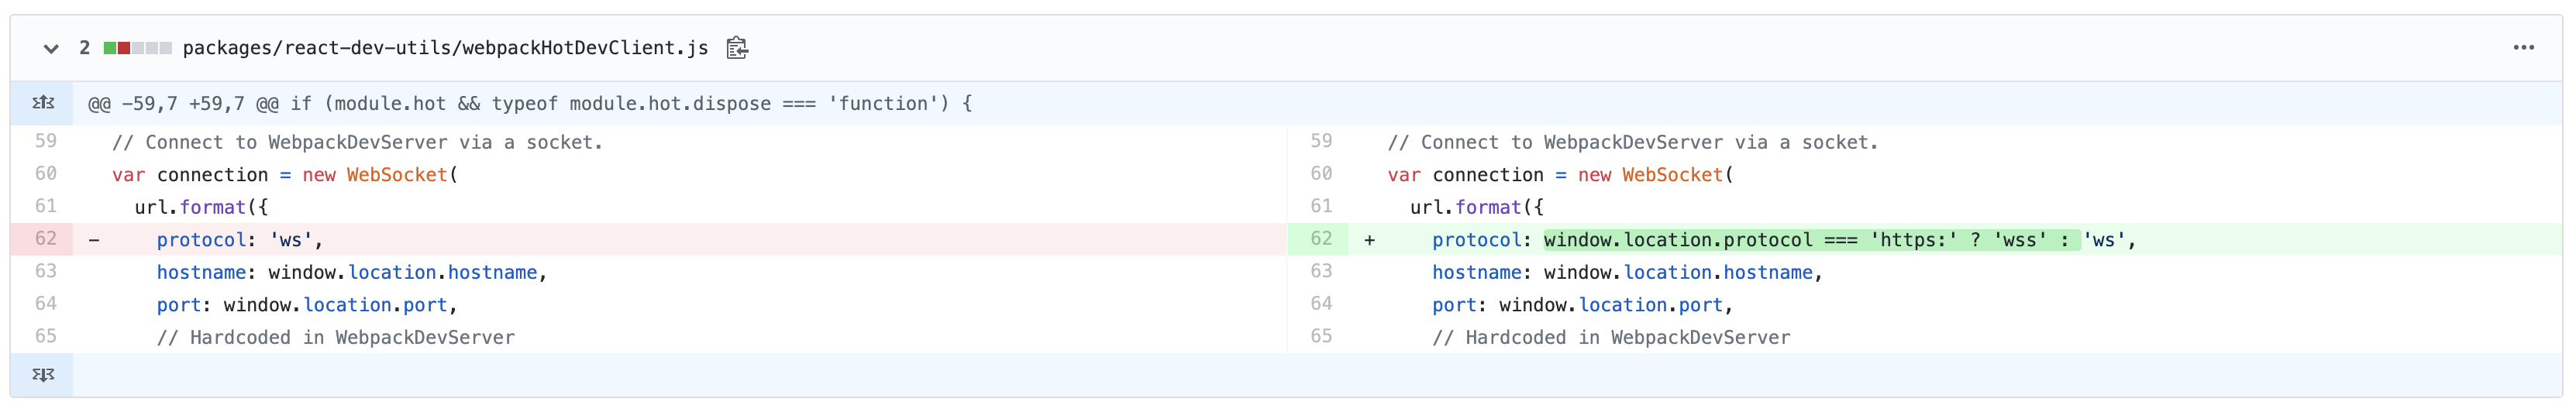Click right line number 64

(x=1321, y=304)
